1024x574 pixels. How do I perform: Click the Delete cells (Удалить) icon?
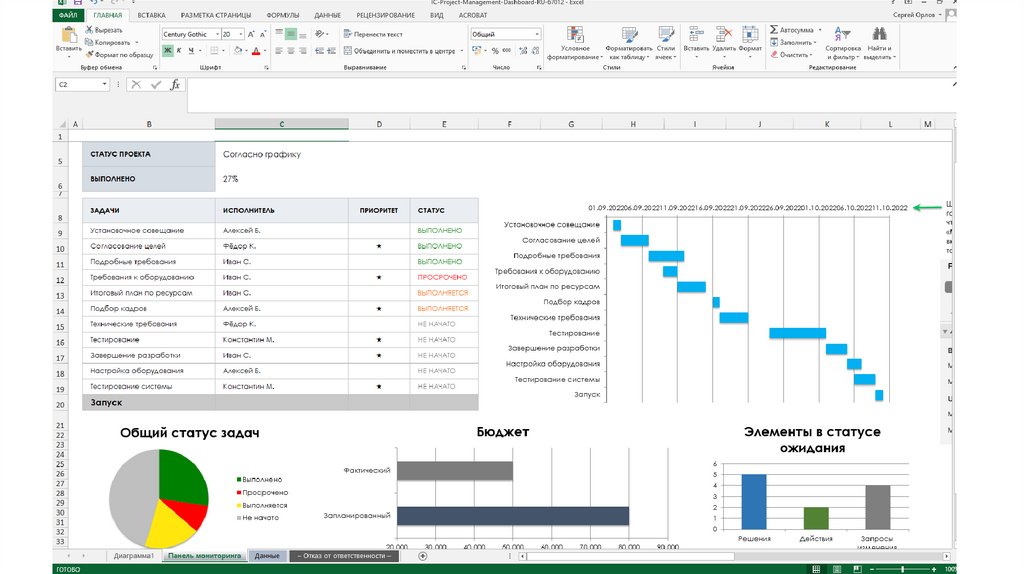(x=724, y=35)
